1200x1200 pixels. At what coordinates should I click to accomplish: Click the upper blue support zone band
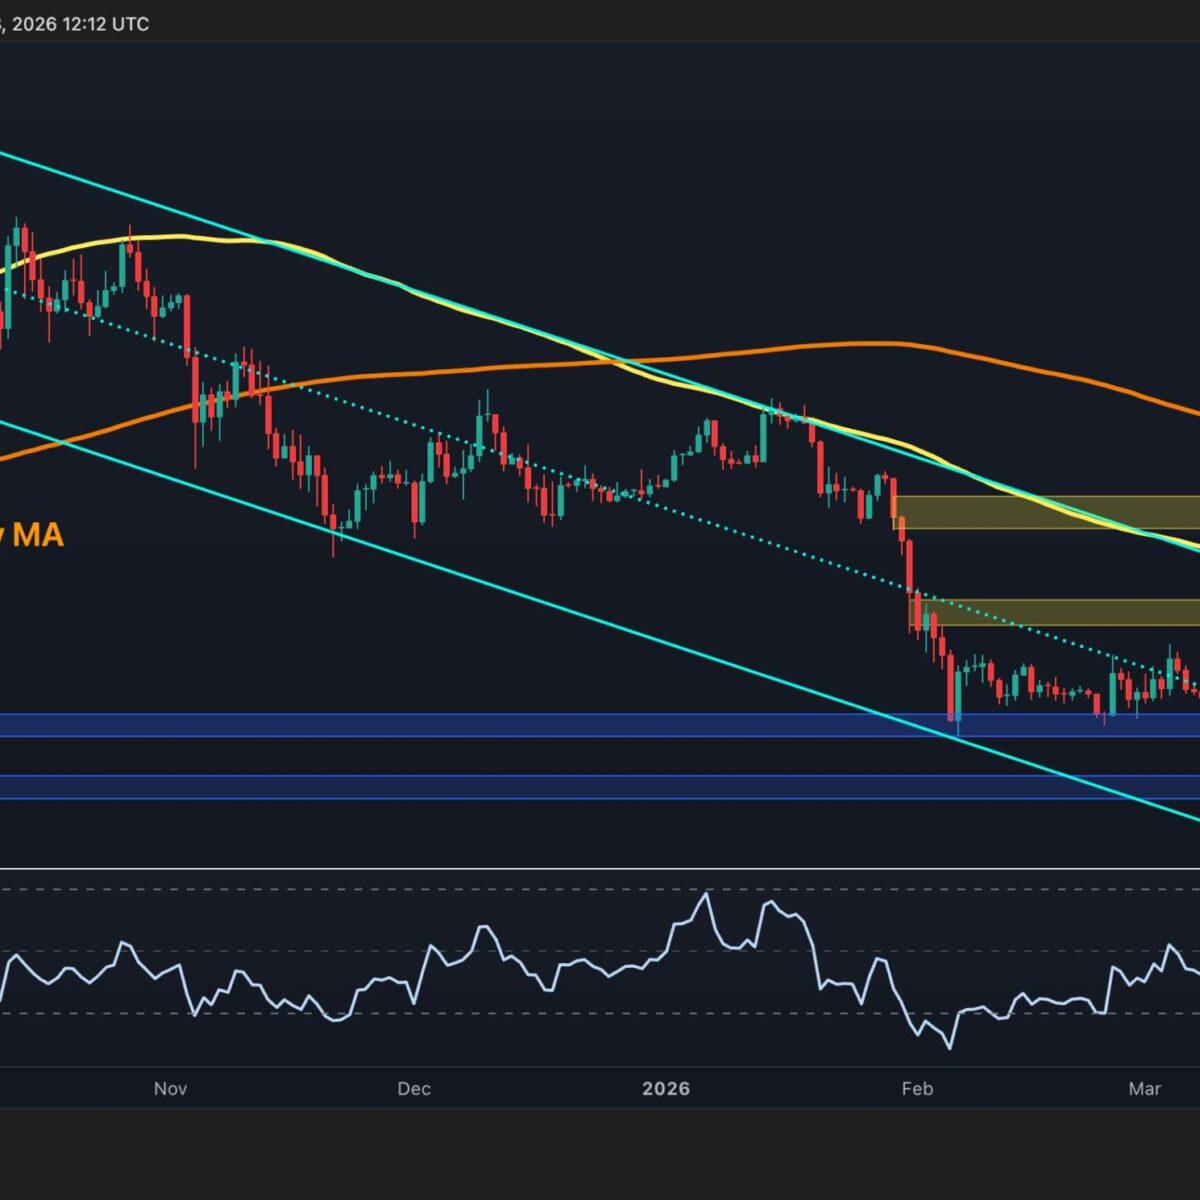point(500,725)
